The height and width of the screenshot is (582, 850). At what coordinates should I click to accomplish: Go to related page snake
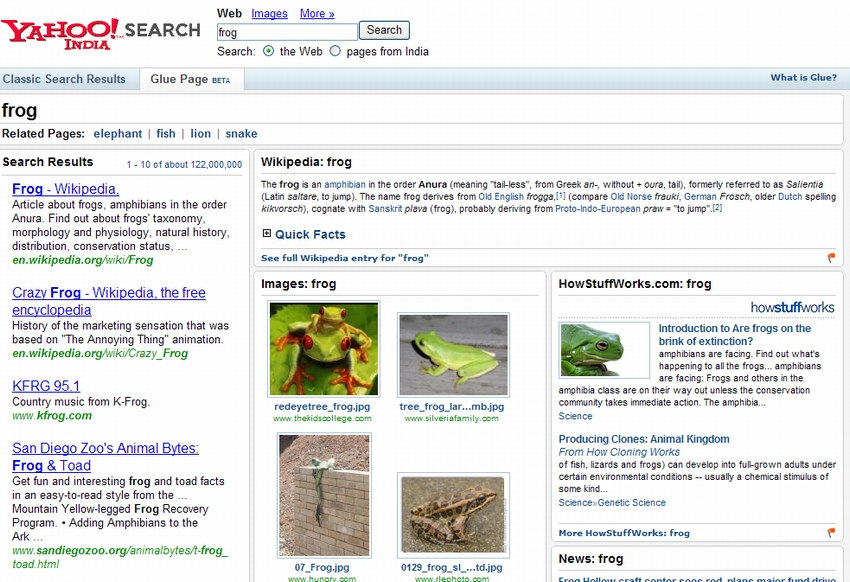click(x=241, y=133)
